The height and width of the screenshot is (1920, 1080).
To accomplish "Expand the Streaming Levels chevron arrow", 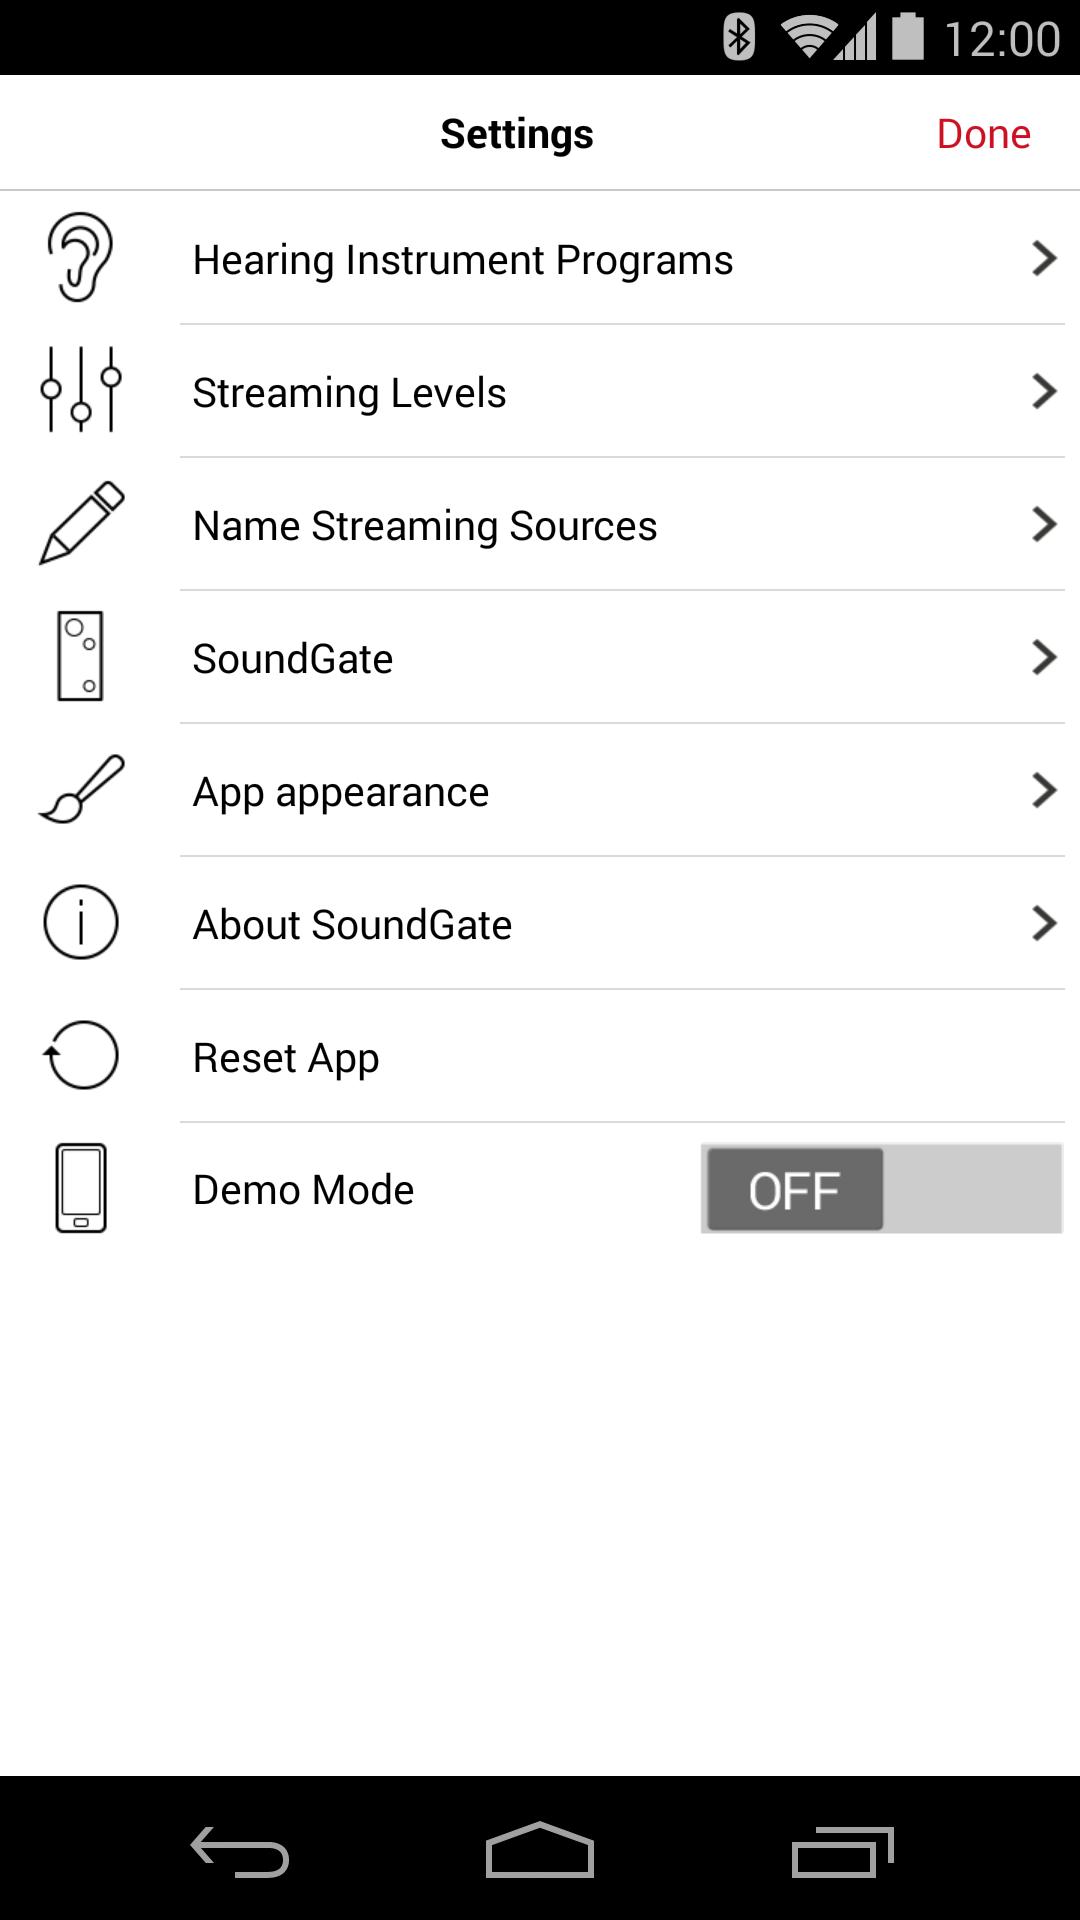I will (1044, 391).
